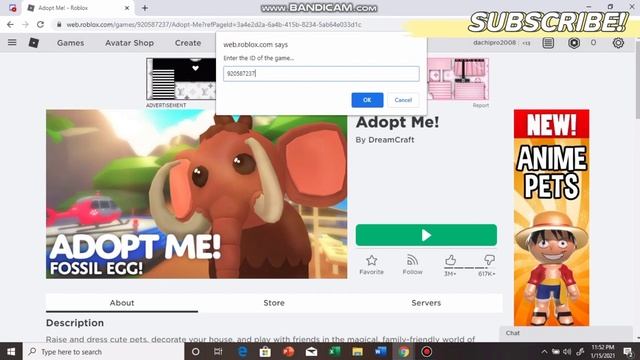Click the Favorite star icon
The height and width of the screenshot is (360, 640).
pos(371,260)
